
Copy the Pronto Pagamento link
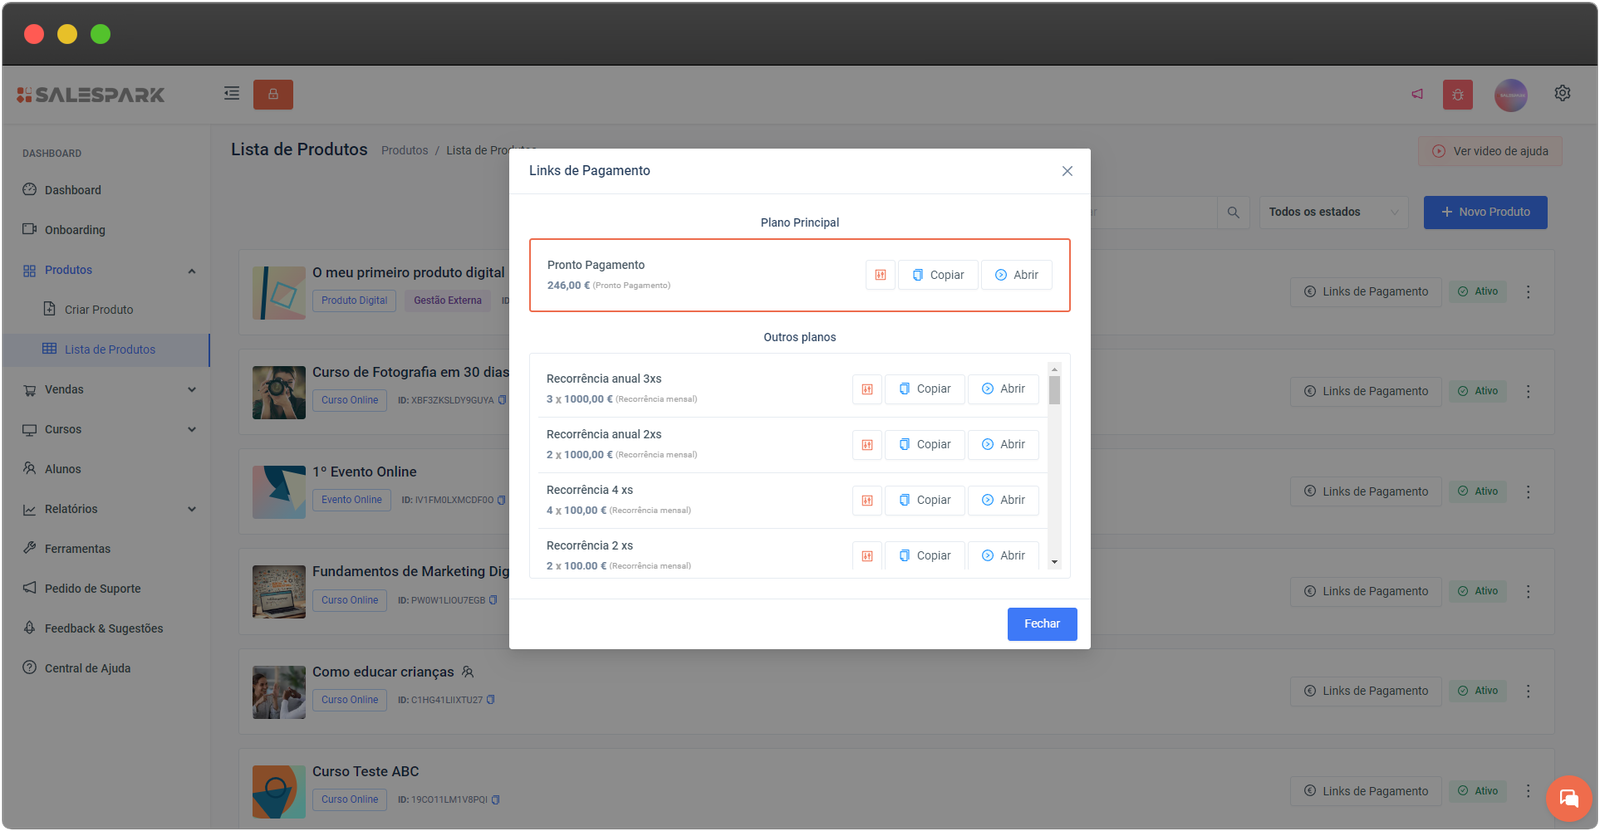[938, 275]
